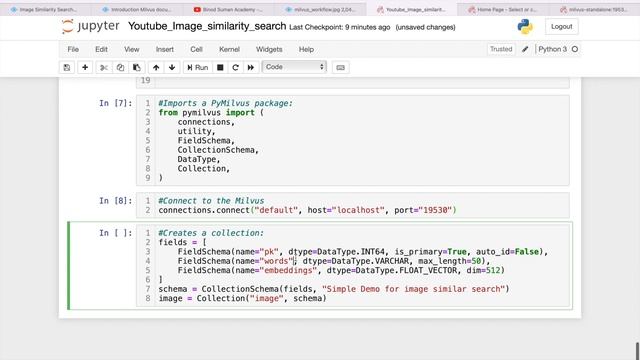Open the Widgets menu
Screen dimensions: 640x360
pyautogui.click(x=269, y=49)
